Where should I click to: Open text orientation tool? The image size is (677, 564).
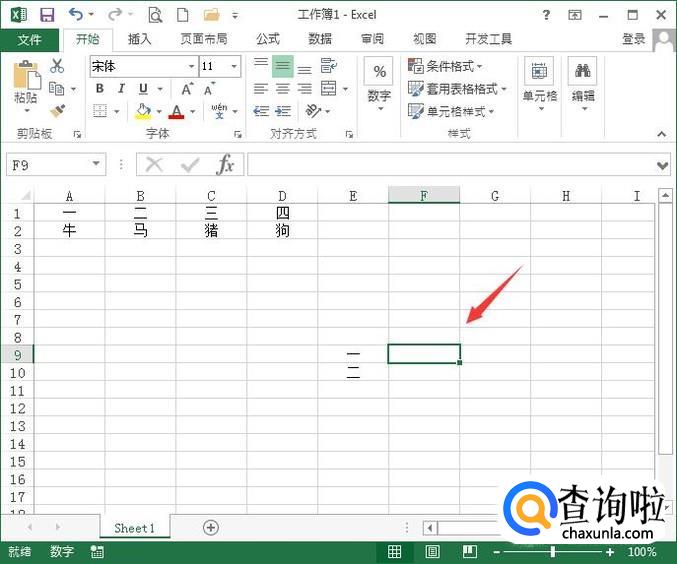tap(313, 111)
